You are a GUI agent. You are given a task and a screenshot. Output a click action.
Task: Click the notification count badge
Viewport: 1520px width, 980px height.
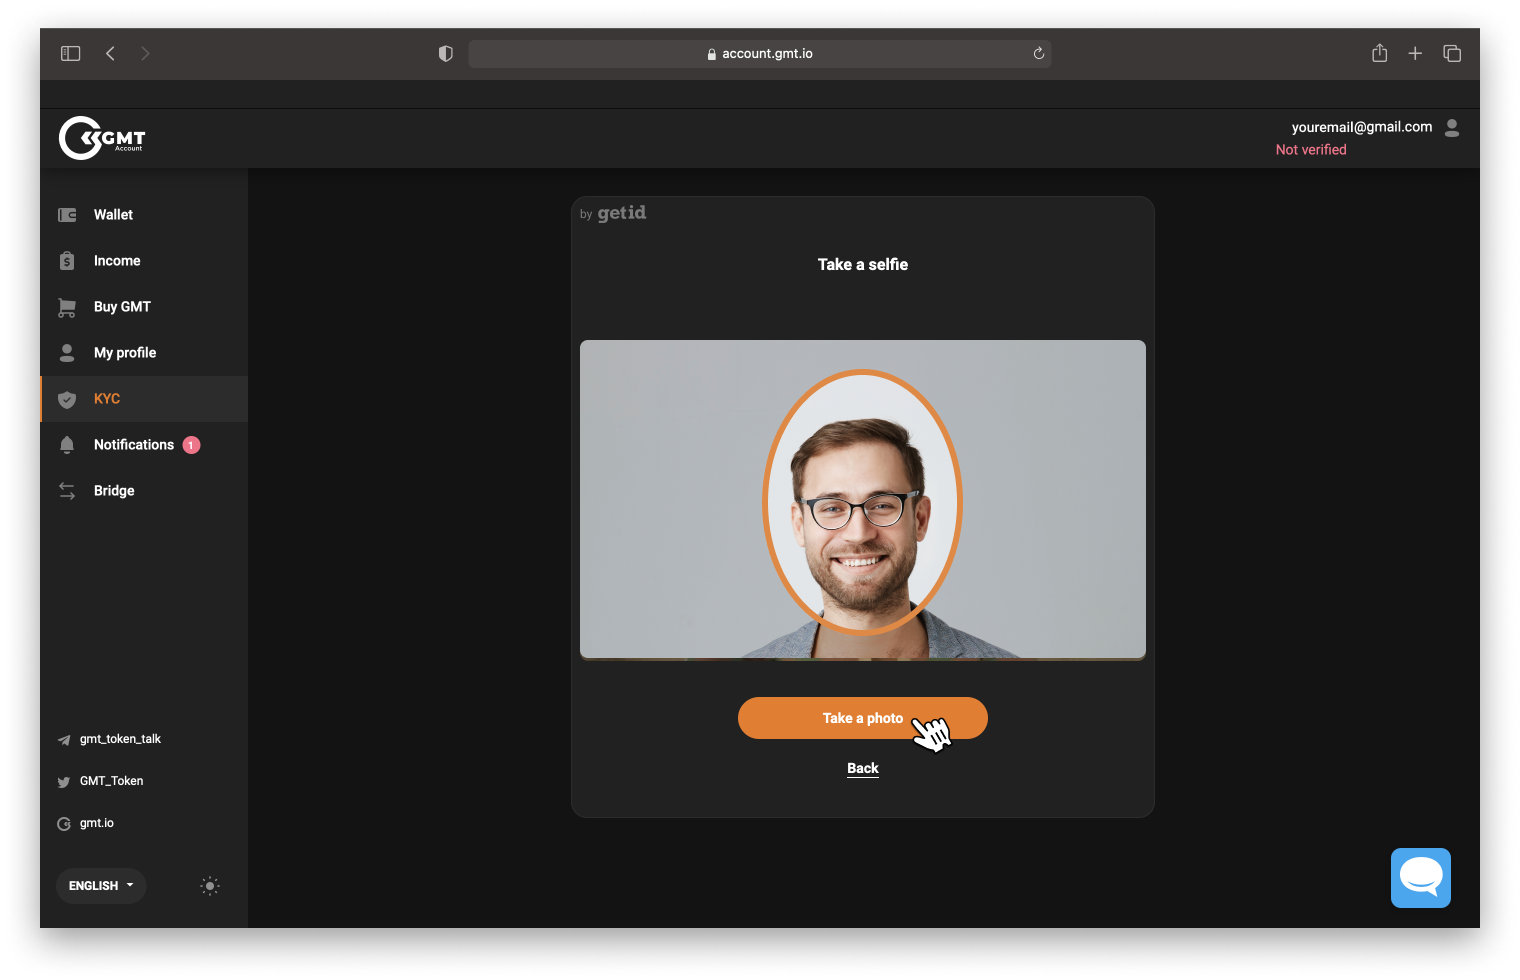tap(191, 445)
